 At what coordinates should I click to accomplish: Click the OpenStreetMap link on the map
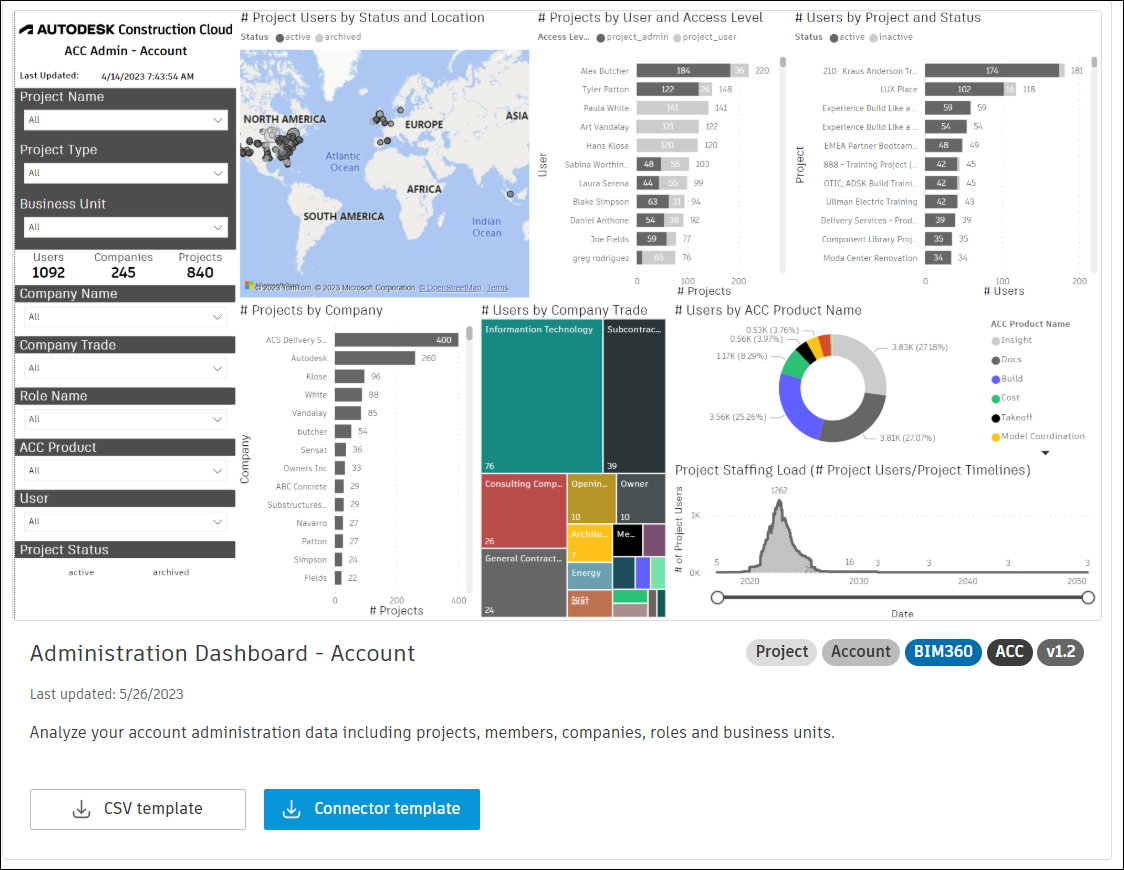450,288
